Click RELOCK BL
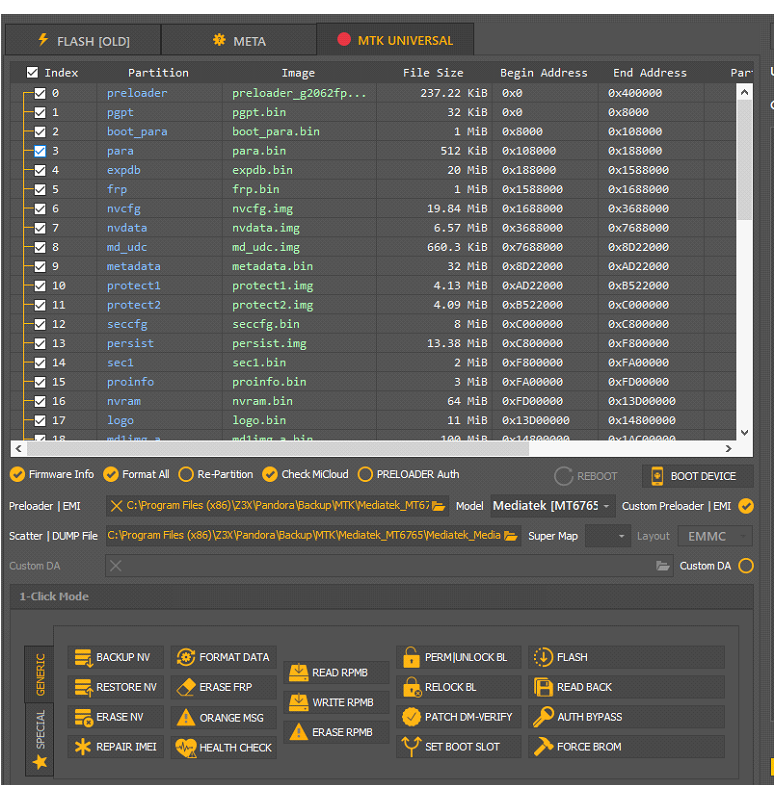775x785 pixels. coord(459,687)
